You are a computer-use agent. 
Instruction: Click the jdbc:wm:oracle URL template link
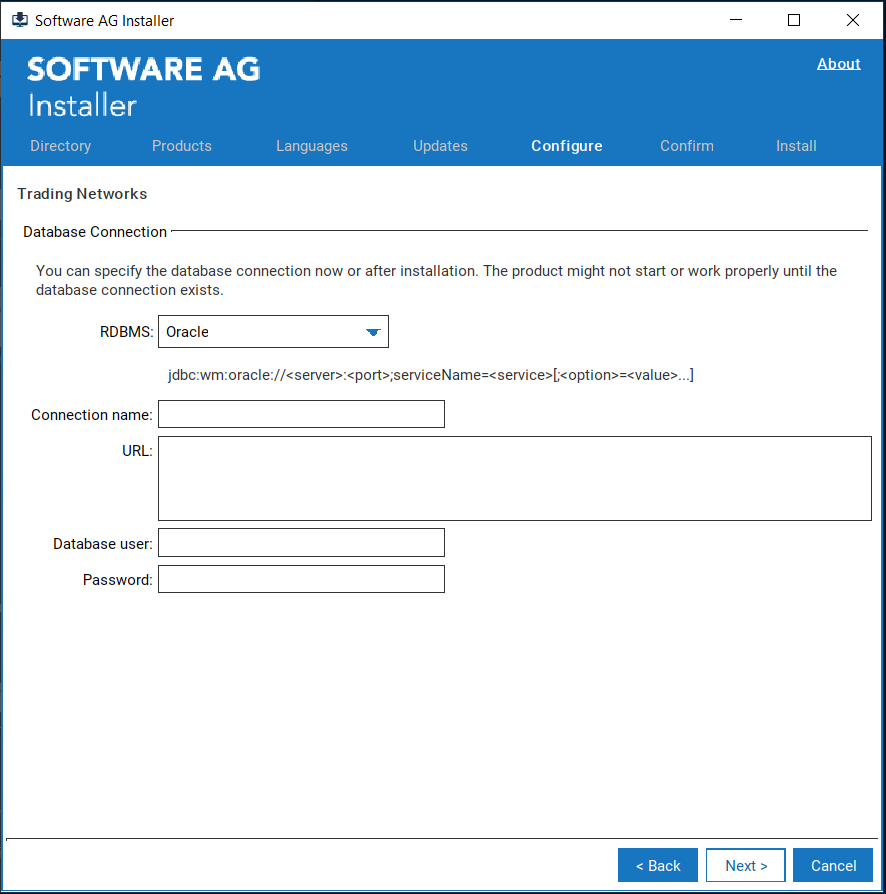point(429,374)
